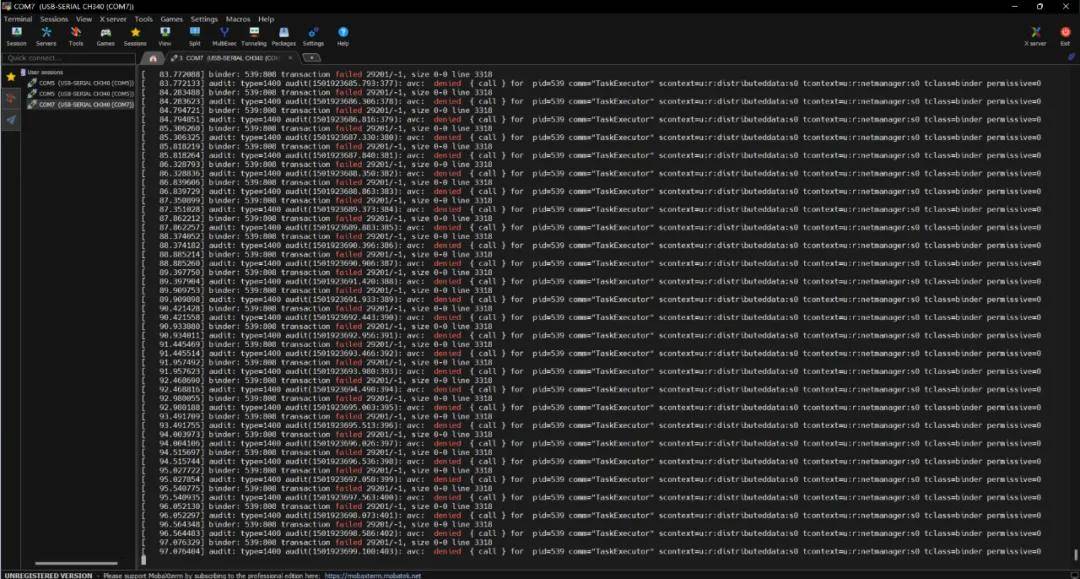The height and width of the screenshot is (579, 1080).
Task: Activate Split terminal mode icon
Action: [x=194, y=36]
